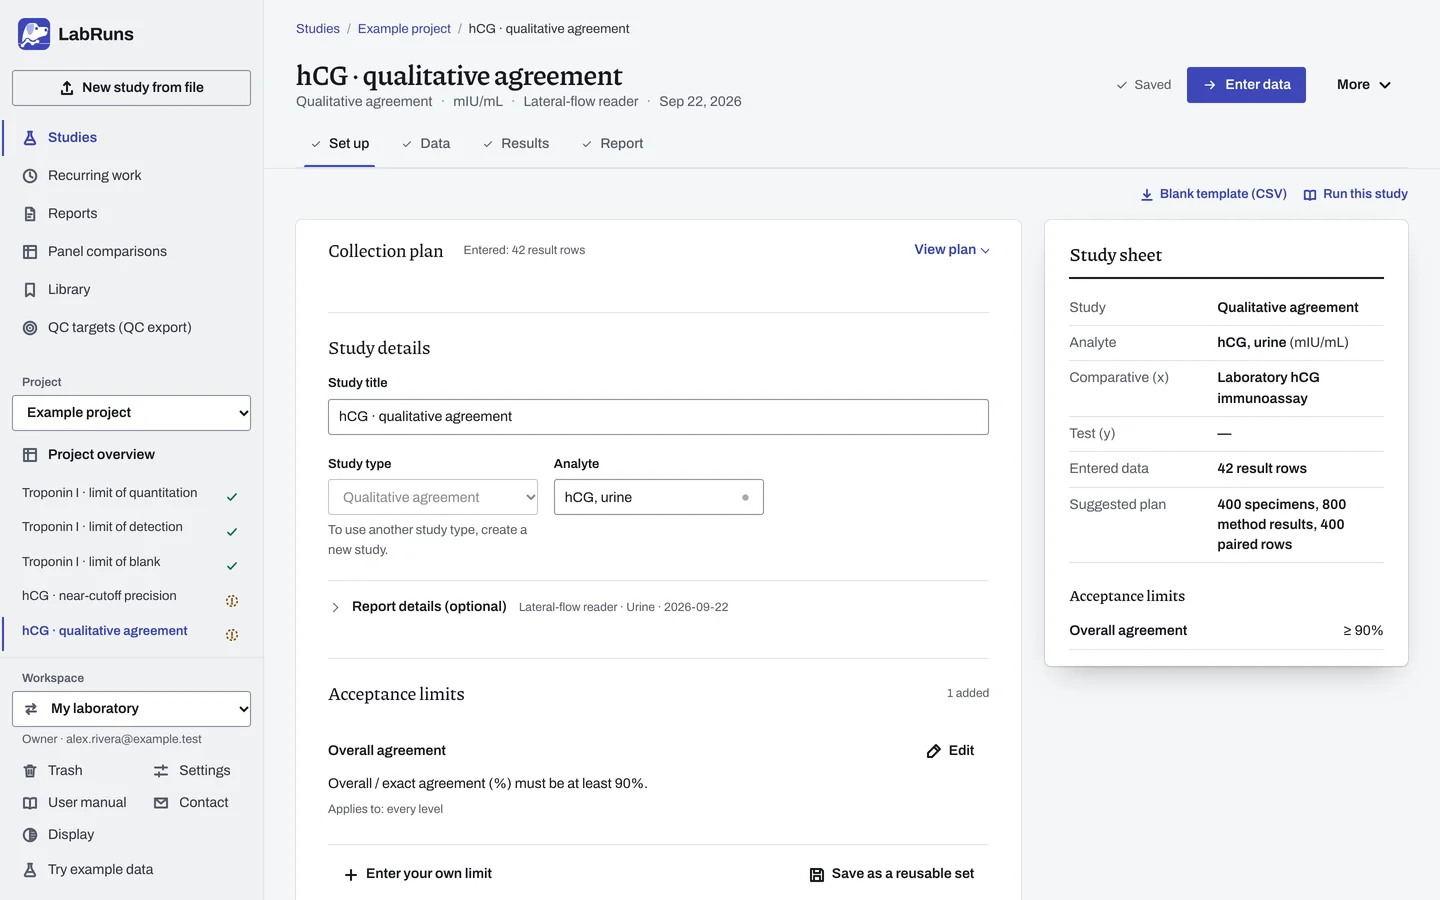The image size is (1440, 900).
Task: Open Library bookmark icon
Action: (x=30, y=290)
